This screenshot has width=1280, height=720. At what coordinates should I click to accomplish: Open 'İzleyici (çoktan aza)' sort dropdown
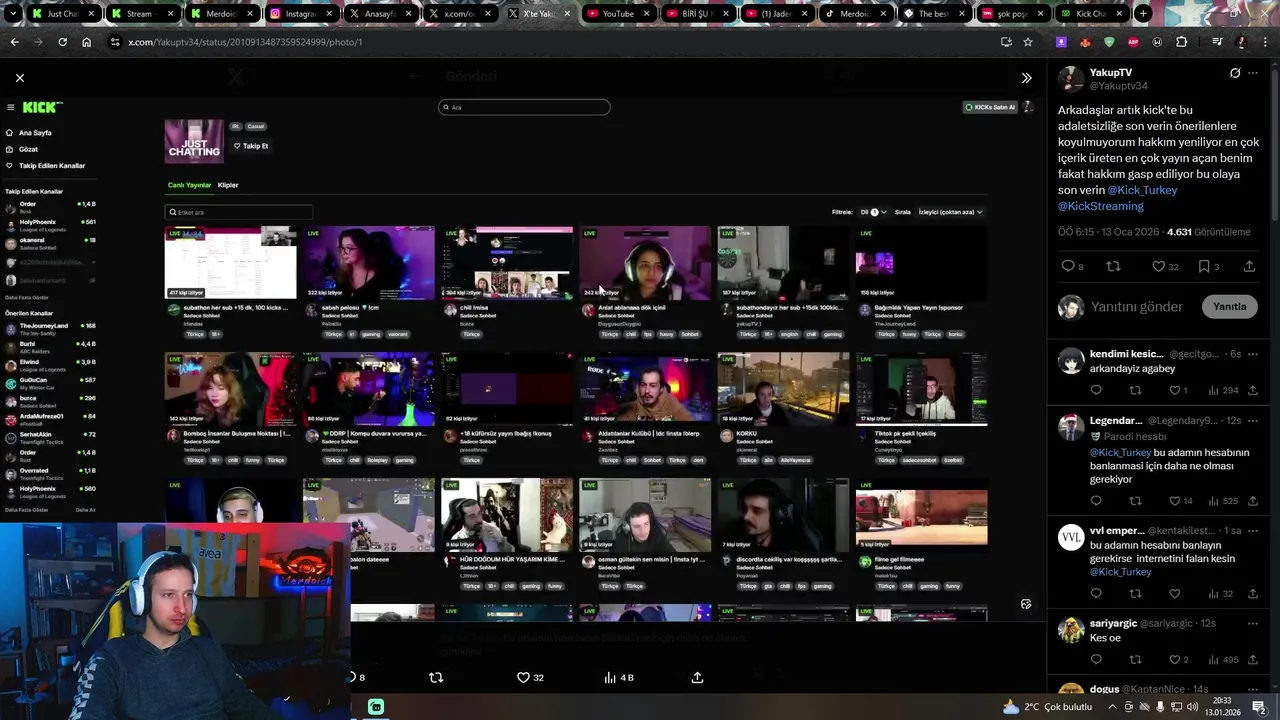(951, 212)
